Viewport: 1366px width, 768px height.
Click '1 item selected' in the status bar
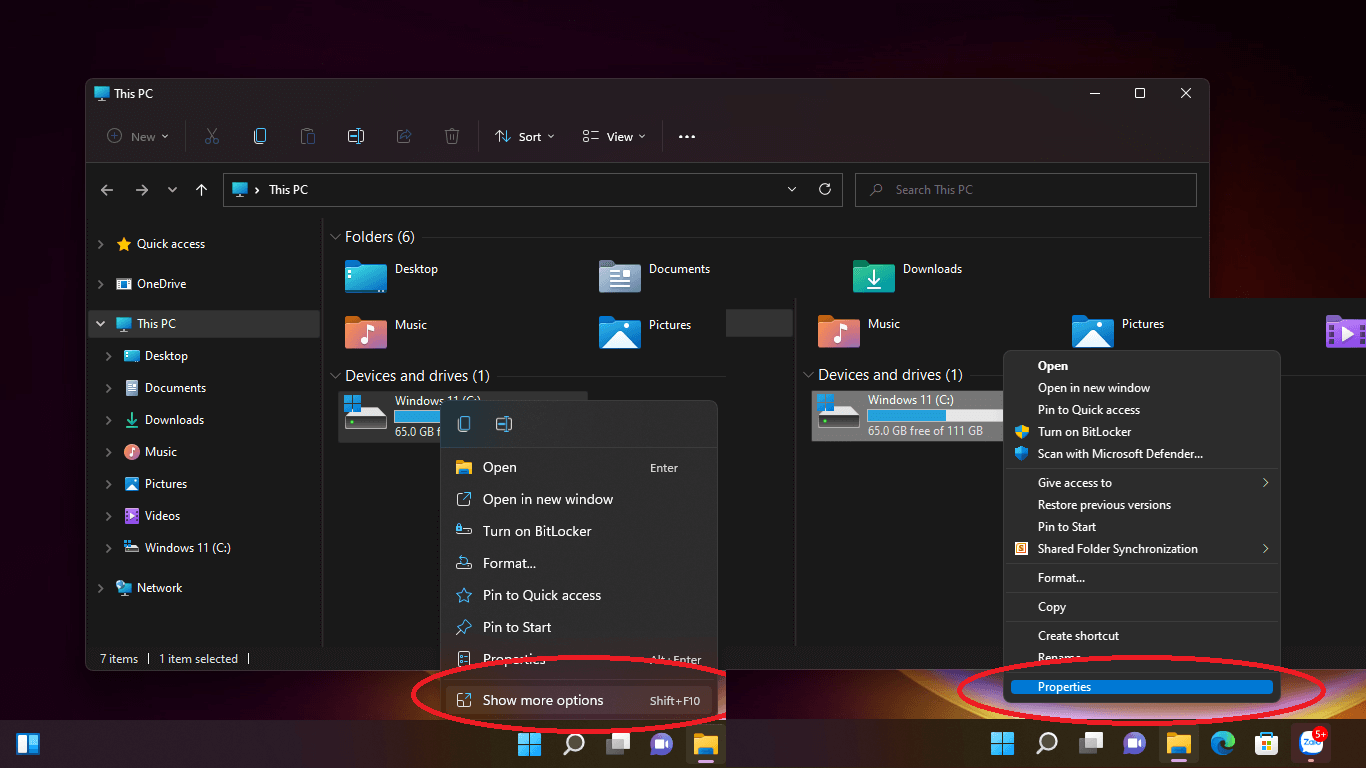pyautogui.click(x=198, y=659)
